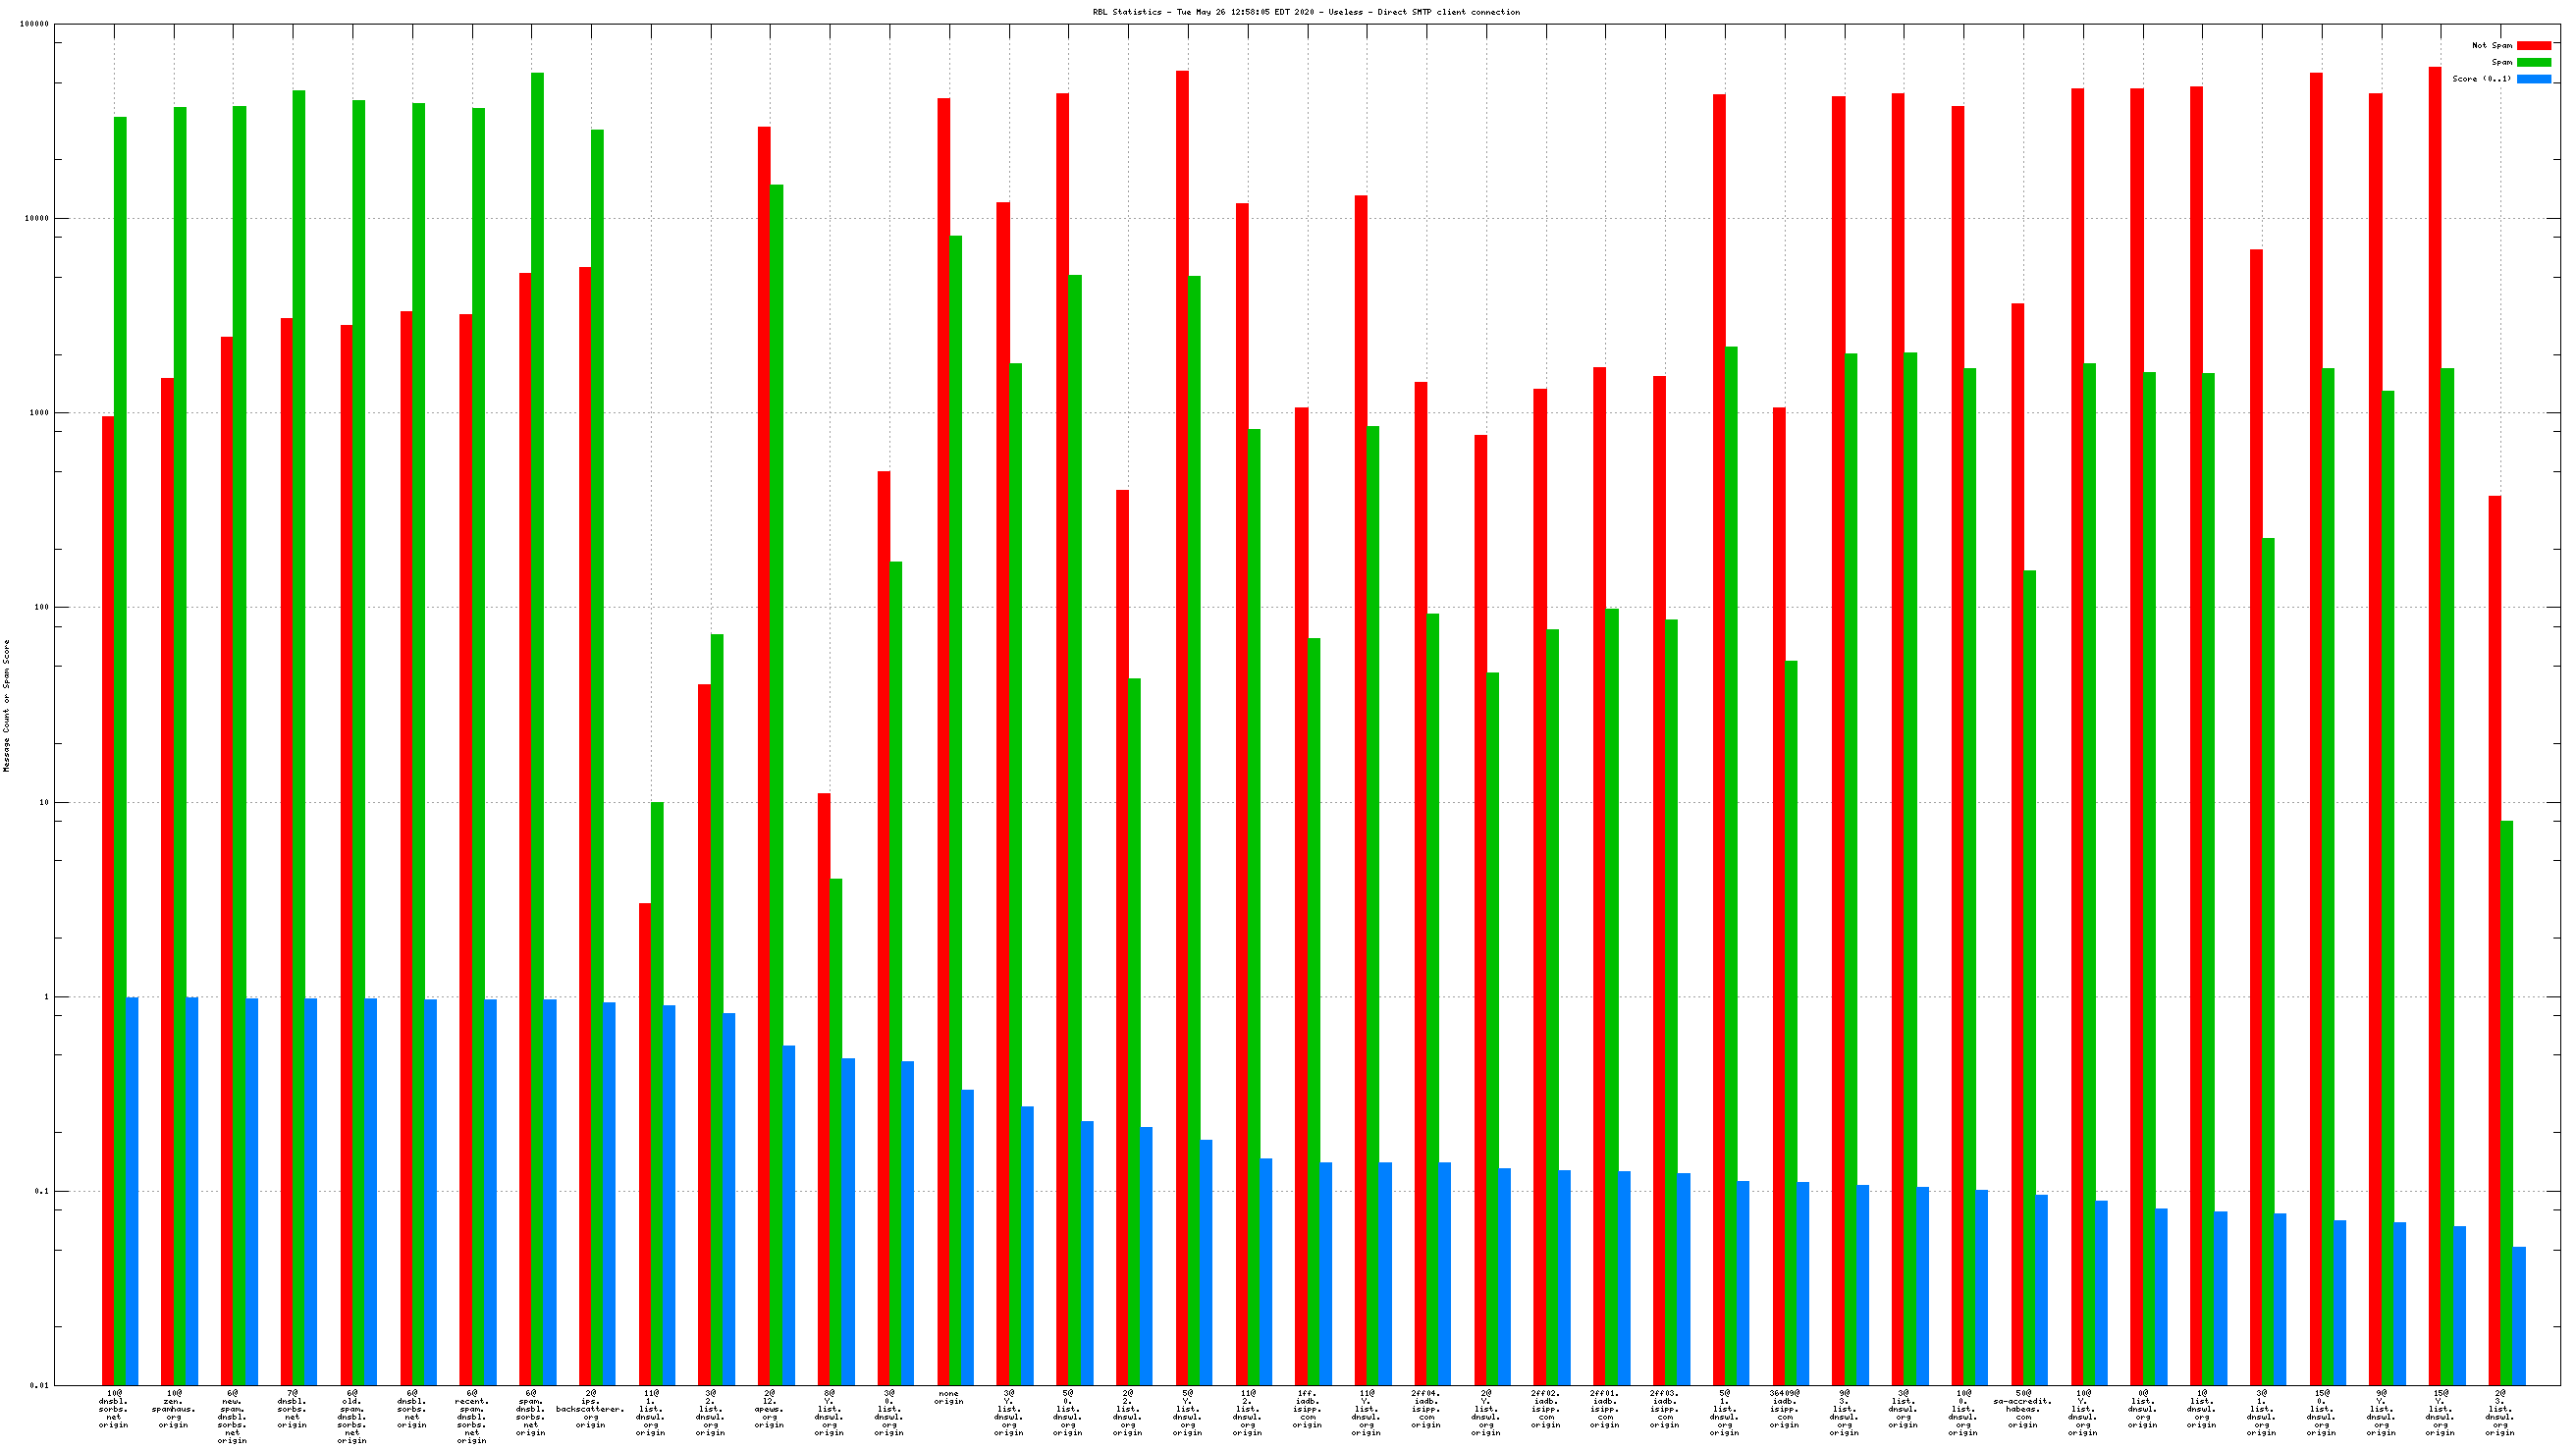This screenshot has width=2576, height=1449.
Task: Click the none origin axis label
Action: 948,1397
